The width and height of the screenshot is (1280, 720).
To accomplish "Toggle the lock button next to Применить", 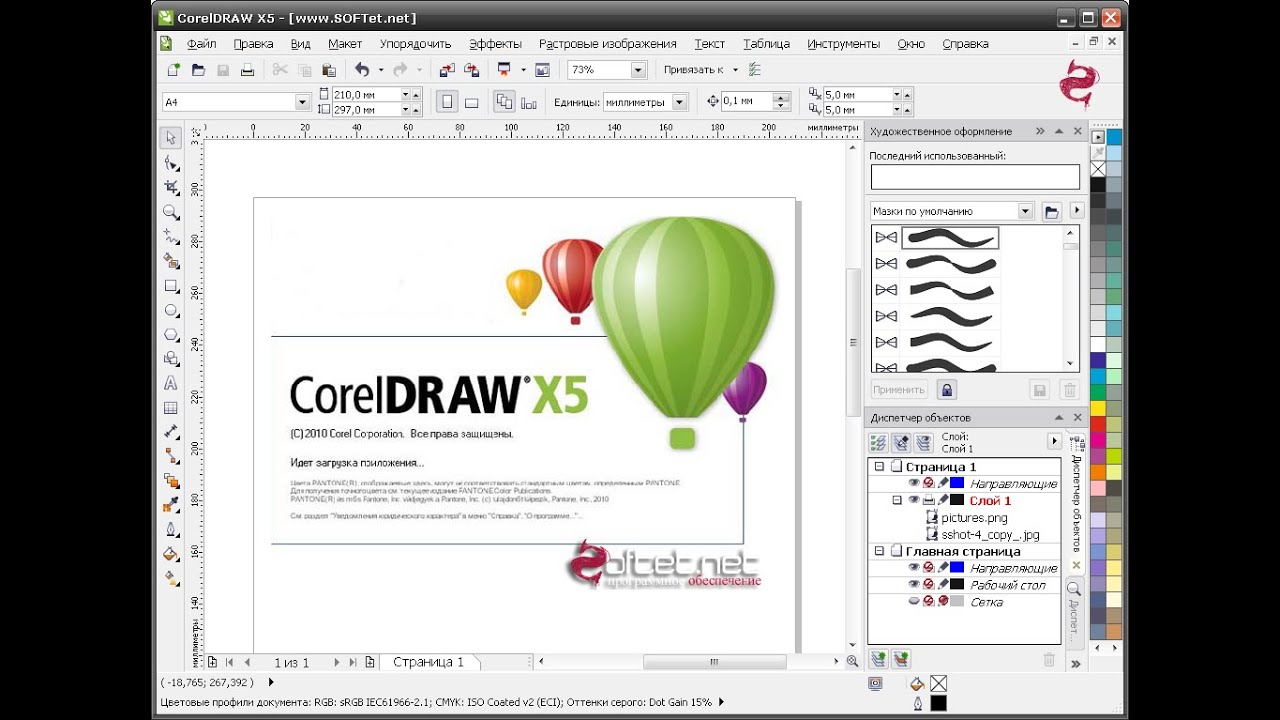I will point(947,389).
